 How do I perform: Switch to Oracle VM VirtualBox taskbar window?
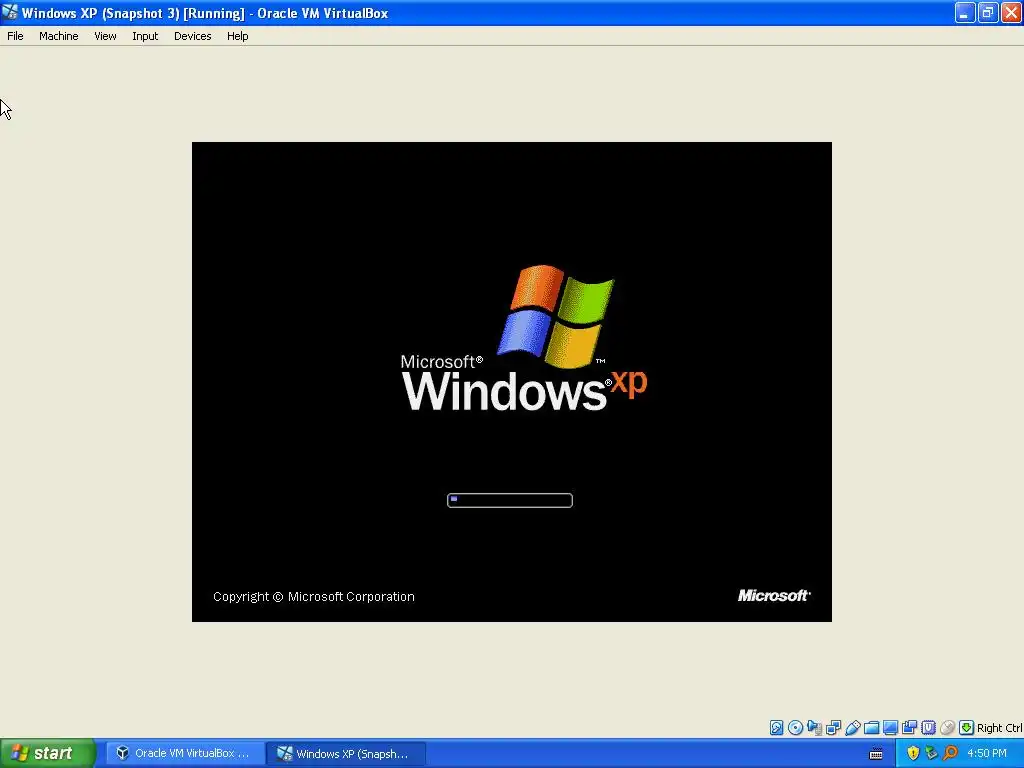coord(185,753)
